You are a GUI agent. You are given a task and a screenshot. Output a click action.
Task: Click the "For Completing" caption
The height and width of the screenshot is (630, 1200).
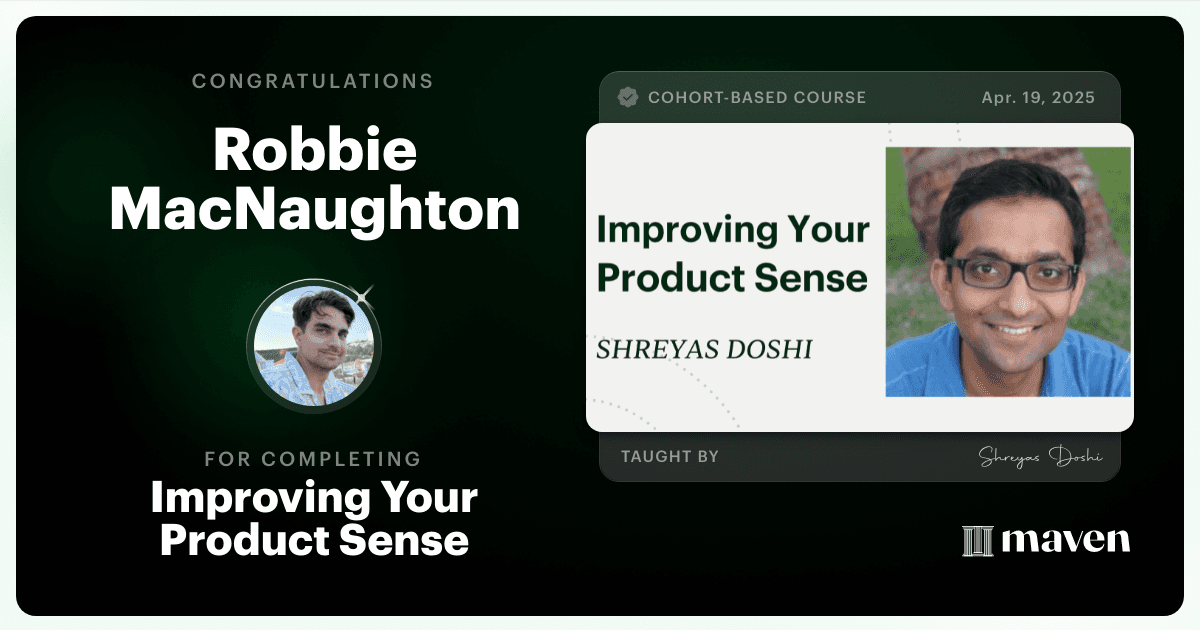(x=313, y=459)
